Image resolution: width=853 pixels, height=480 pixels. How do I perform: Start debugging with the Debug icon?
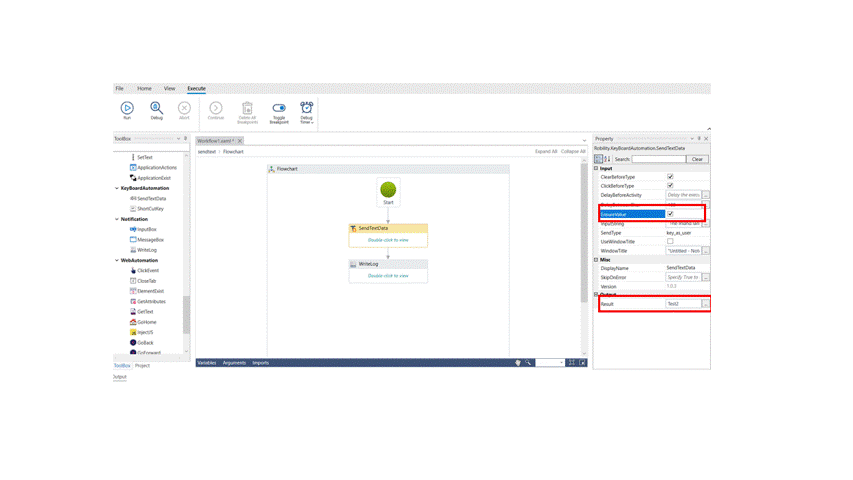[x=156, y=108]
